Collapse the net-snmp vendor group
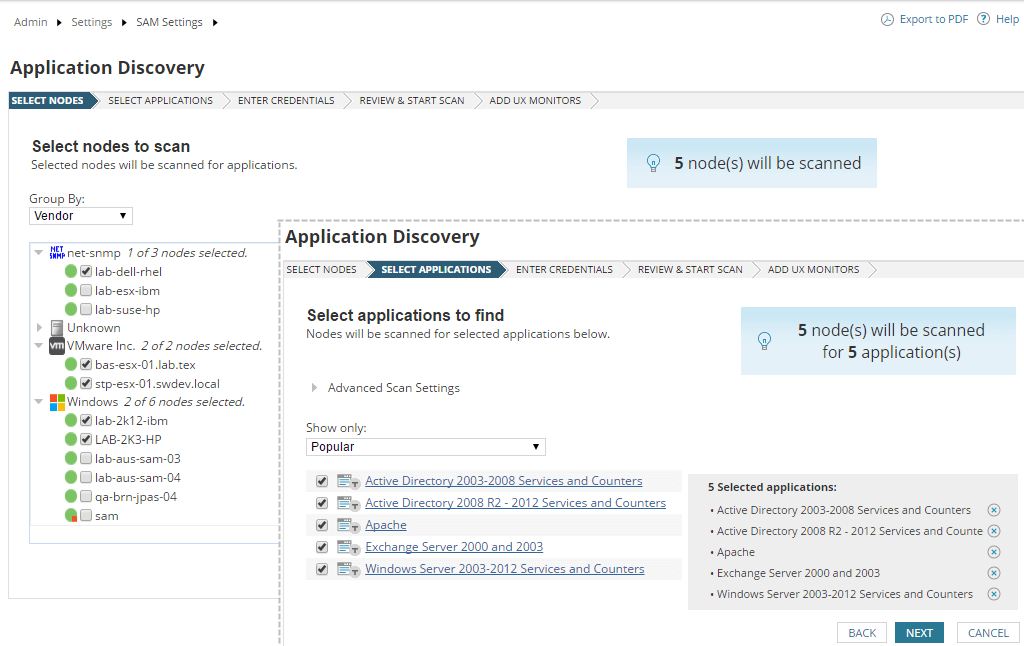 click(x=39, y=252)
